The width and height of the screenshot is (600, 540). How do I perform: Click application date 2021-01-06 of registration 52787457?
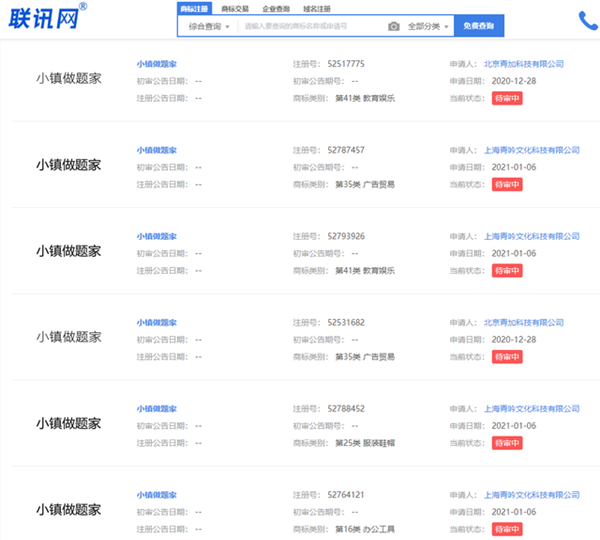[514, 167]
